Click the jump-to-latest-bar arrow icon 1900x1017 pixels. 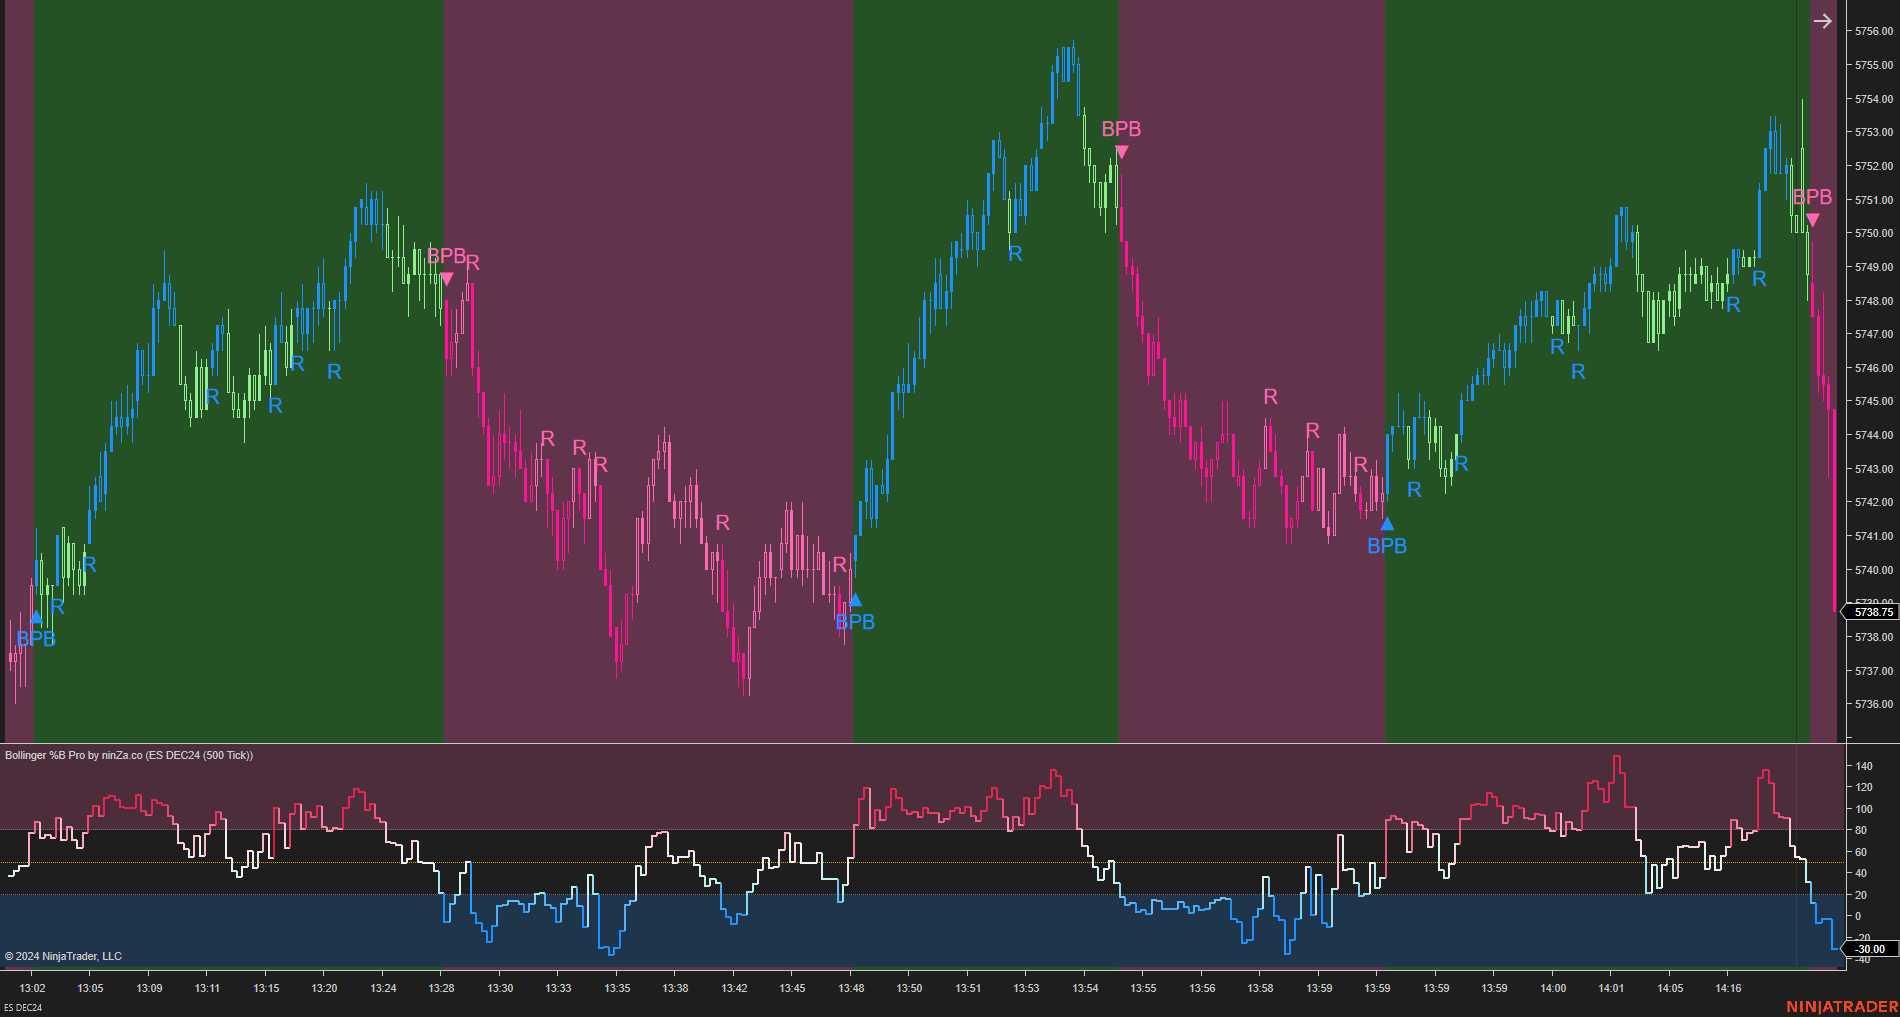click(1821, 20)
